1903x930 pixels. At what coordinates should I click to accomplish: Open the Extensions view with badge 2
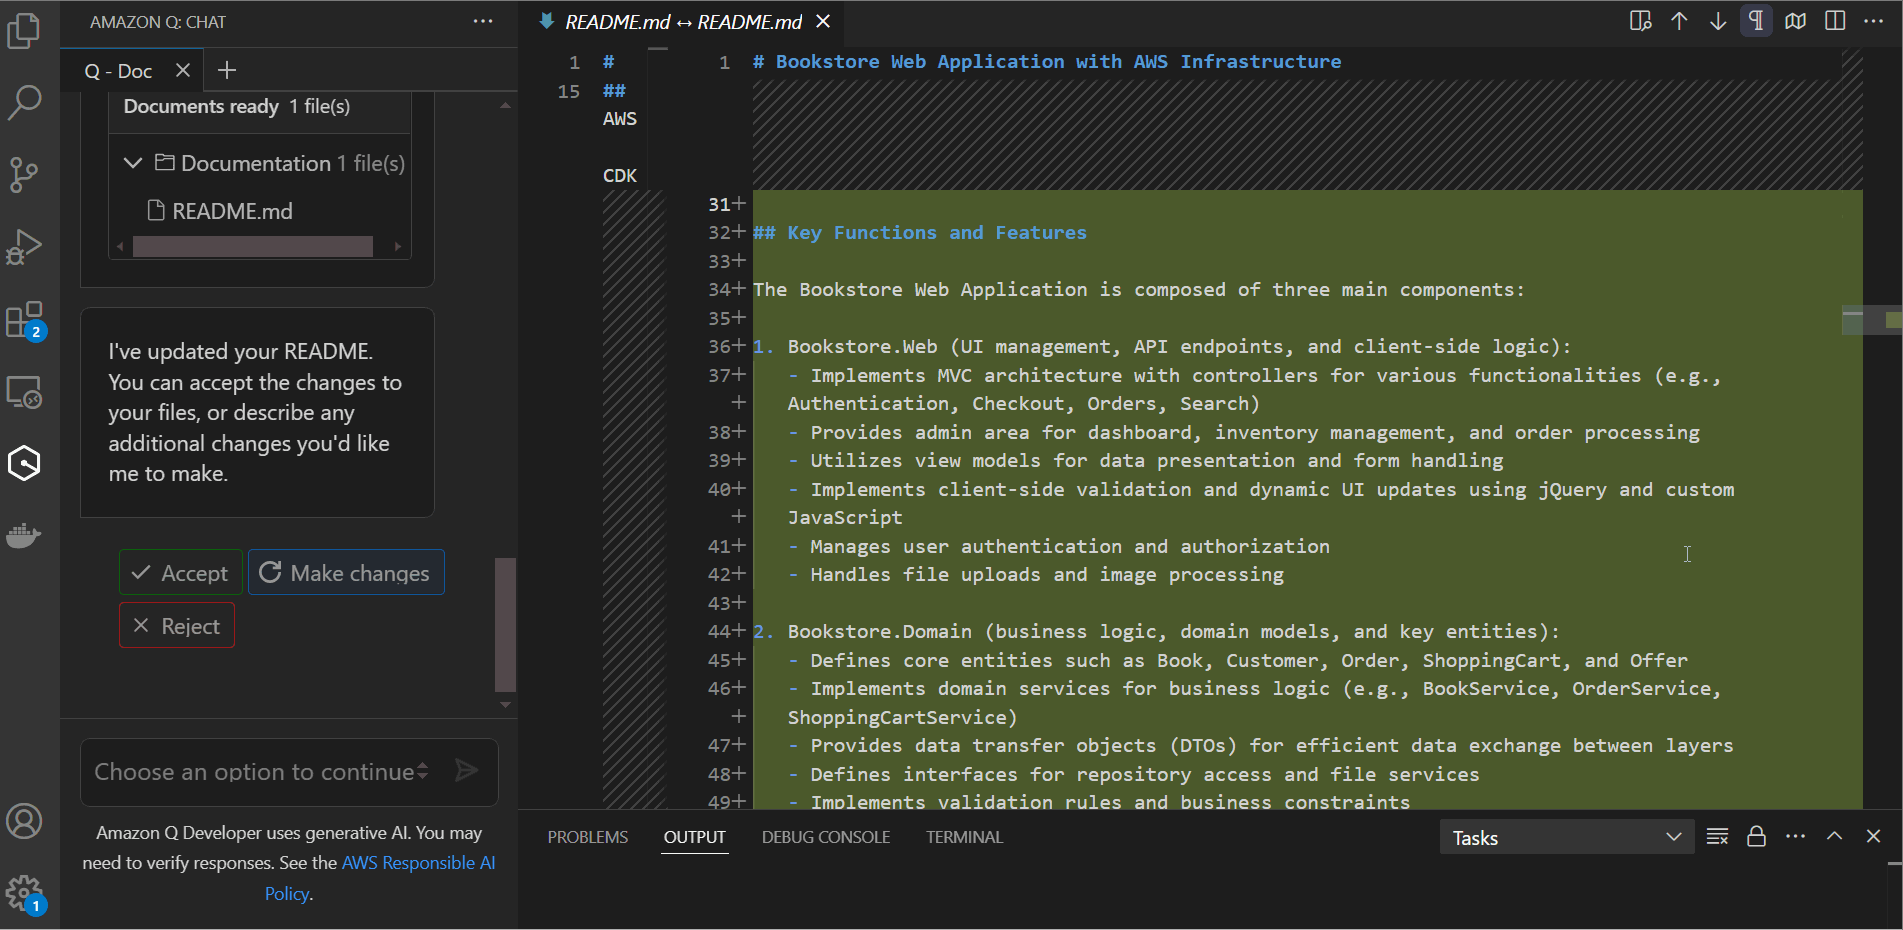point(24,320)
